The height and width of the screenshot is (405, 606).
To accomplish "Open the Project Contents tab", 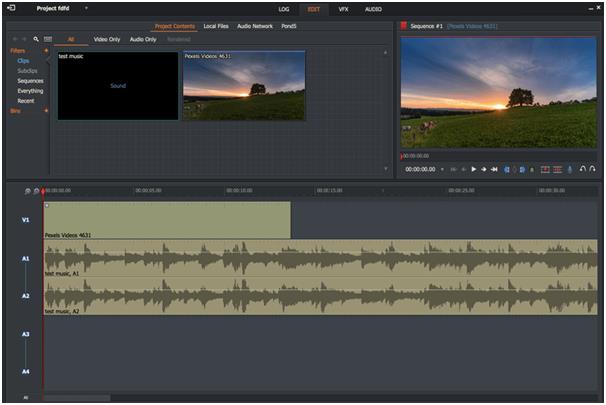I will point(175,26).
